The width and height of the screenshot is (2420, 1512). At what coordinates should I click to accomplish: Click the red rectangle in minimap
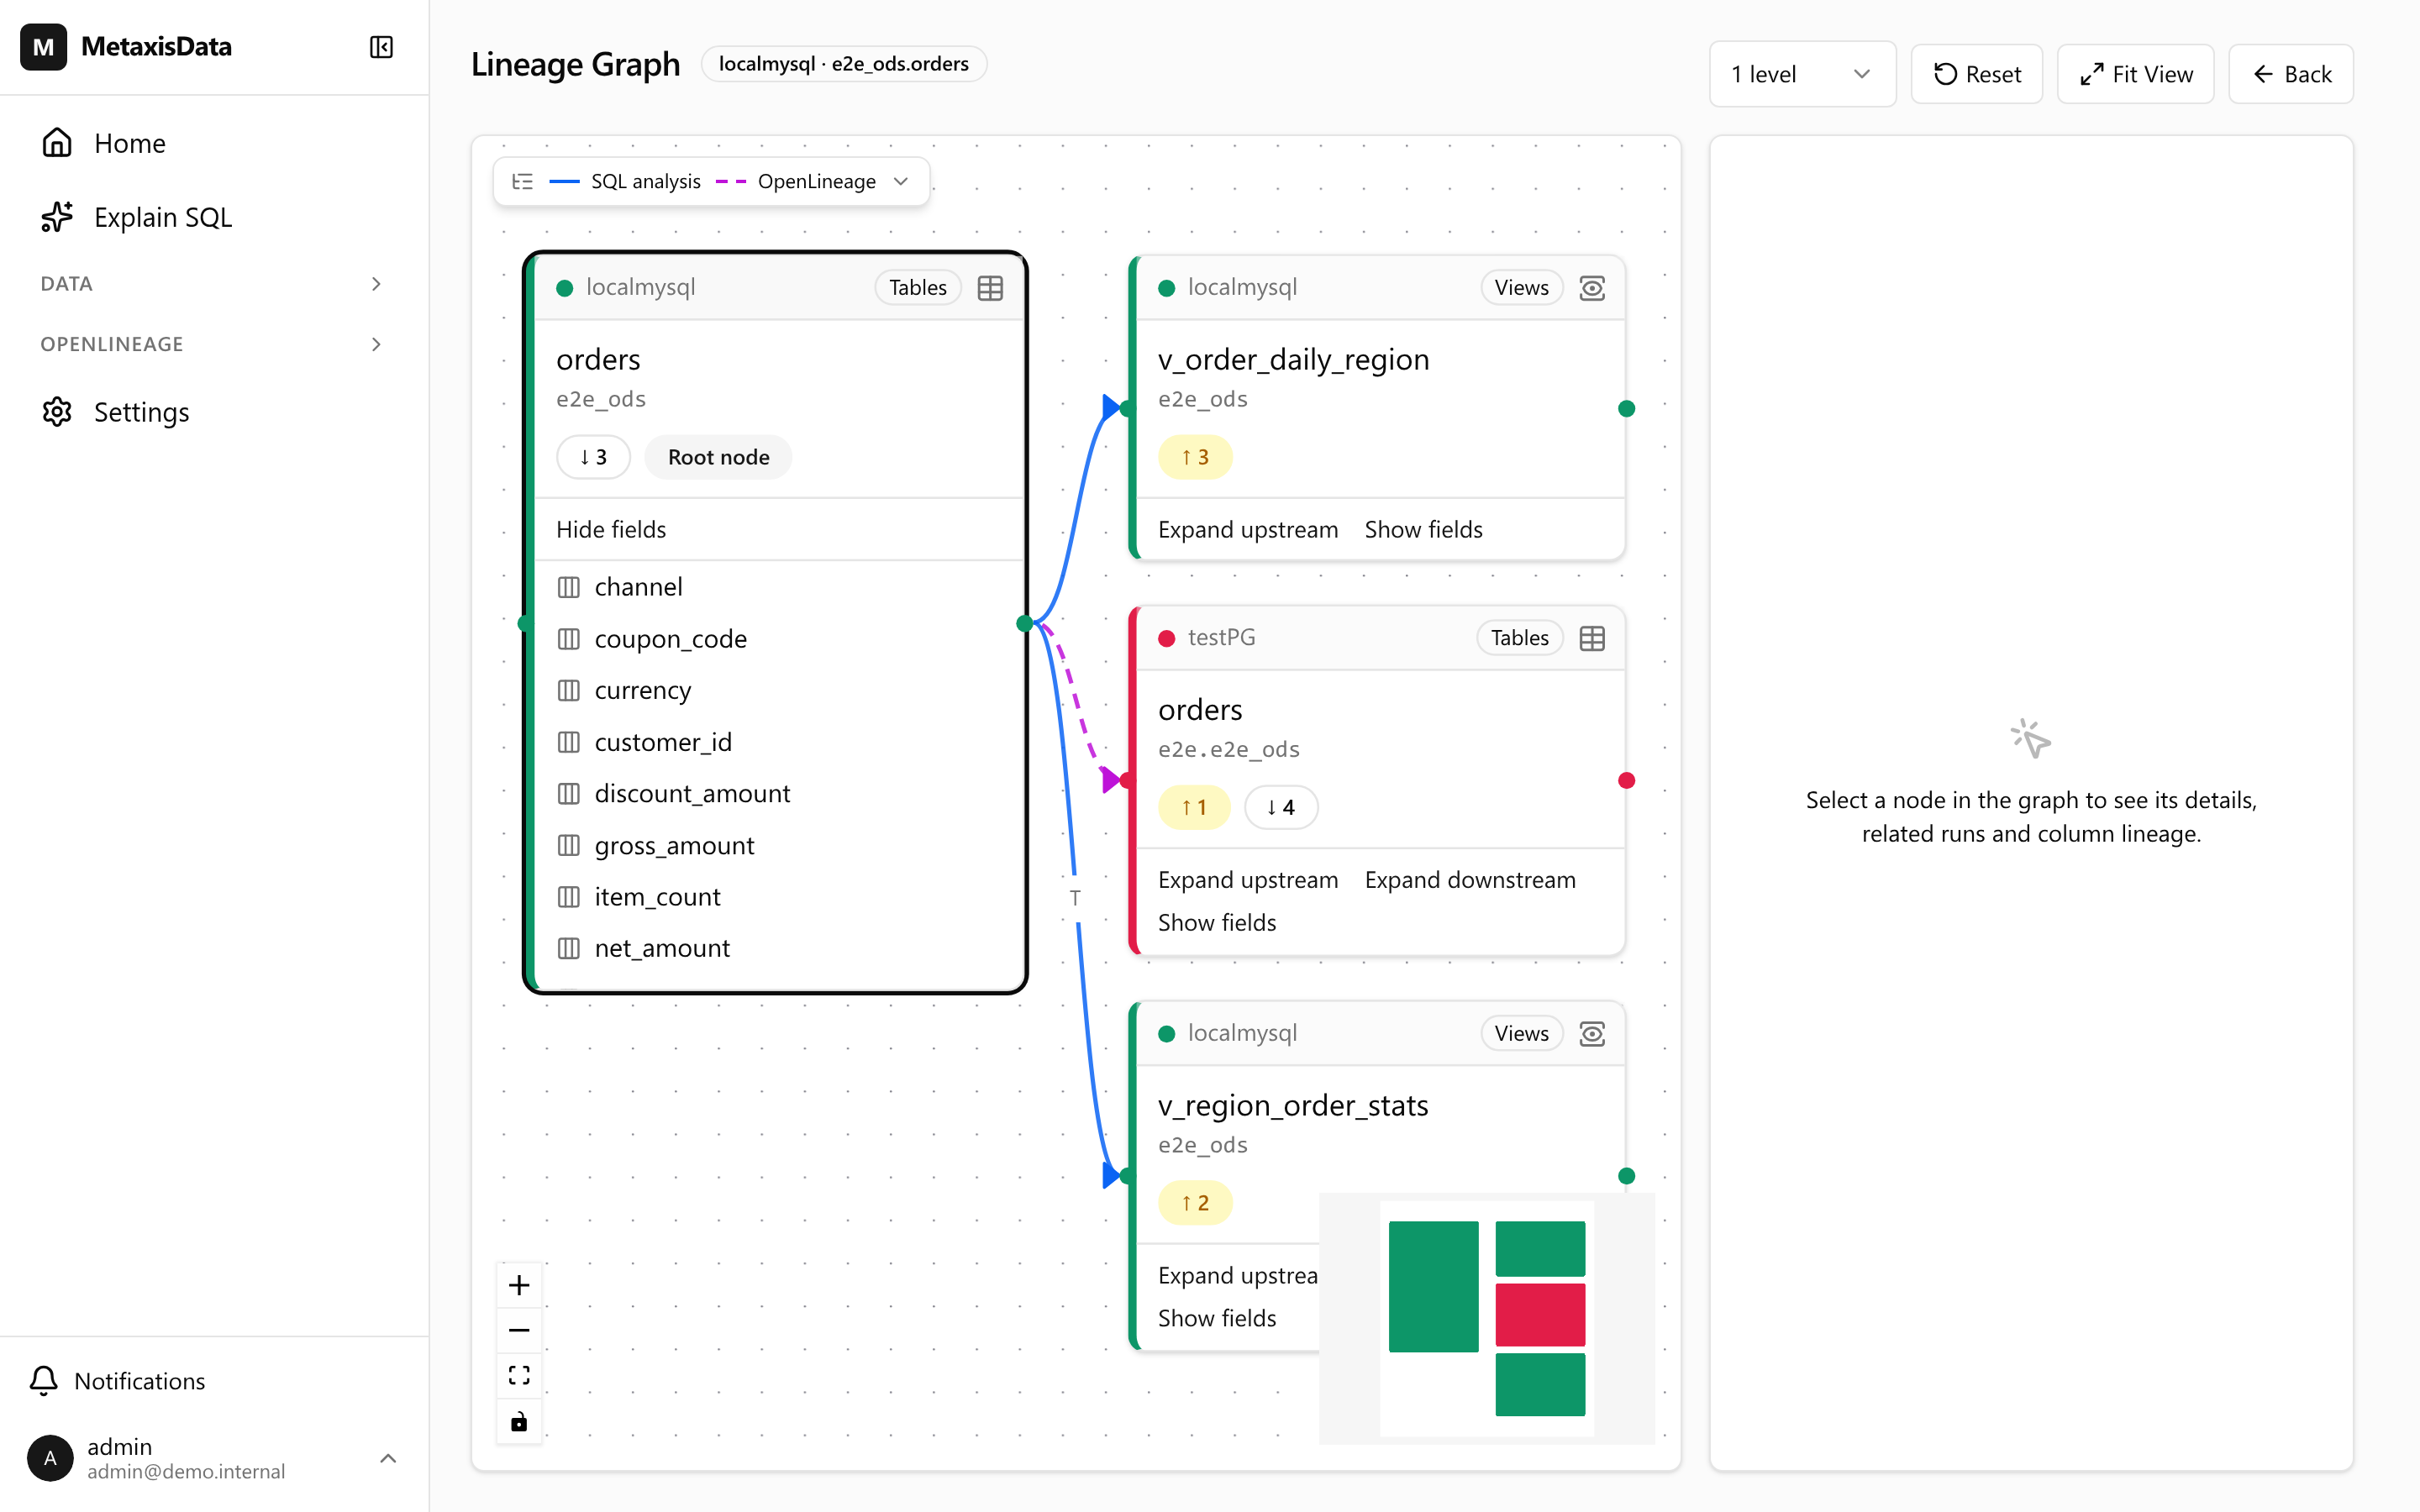(1540, 1315)
